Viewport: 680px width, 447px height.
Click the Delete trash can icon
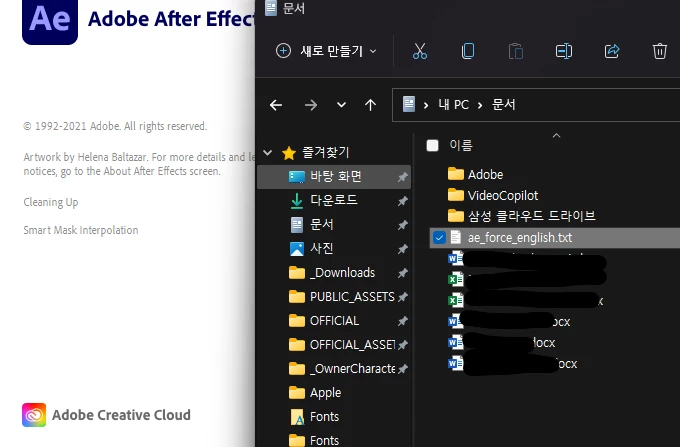tap(660, 51)
